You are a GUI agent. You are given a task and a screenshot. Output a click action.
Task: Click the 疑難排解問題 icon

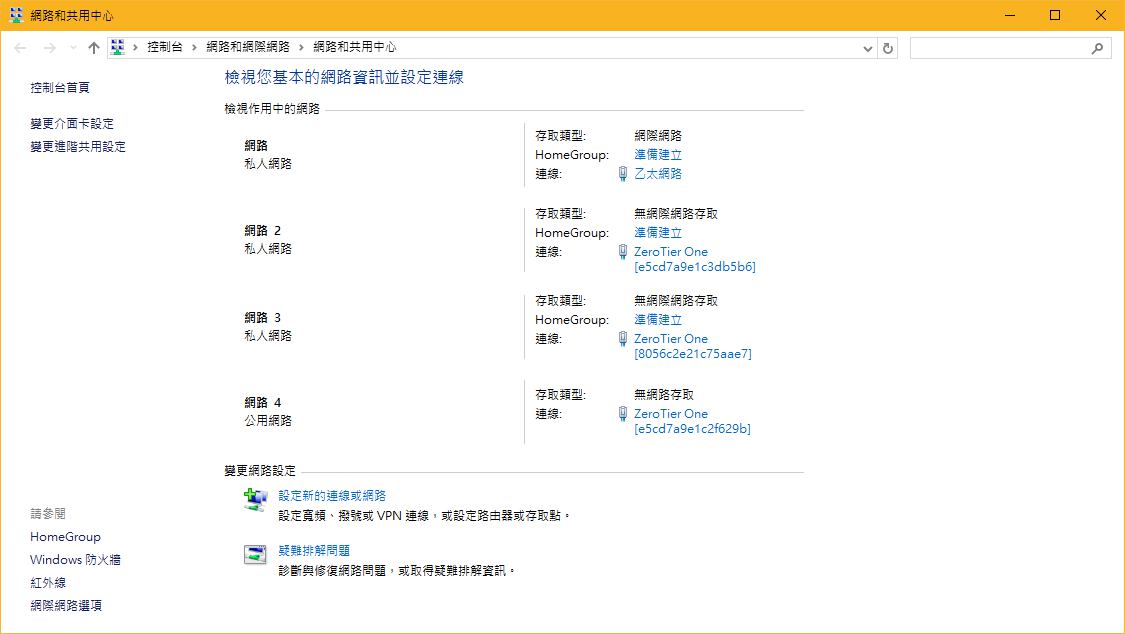[256, 554]
